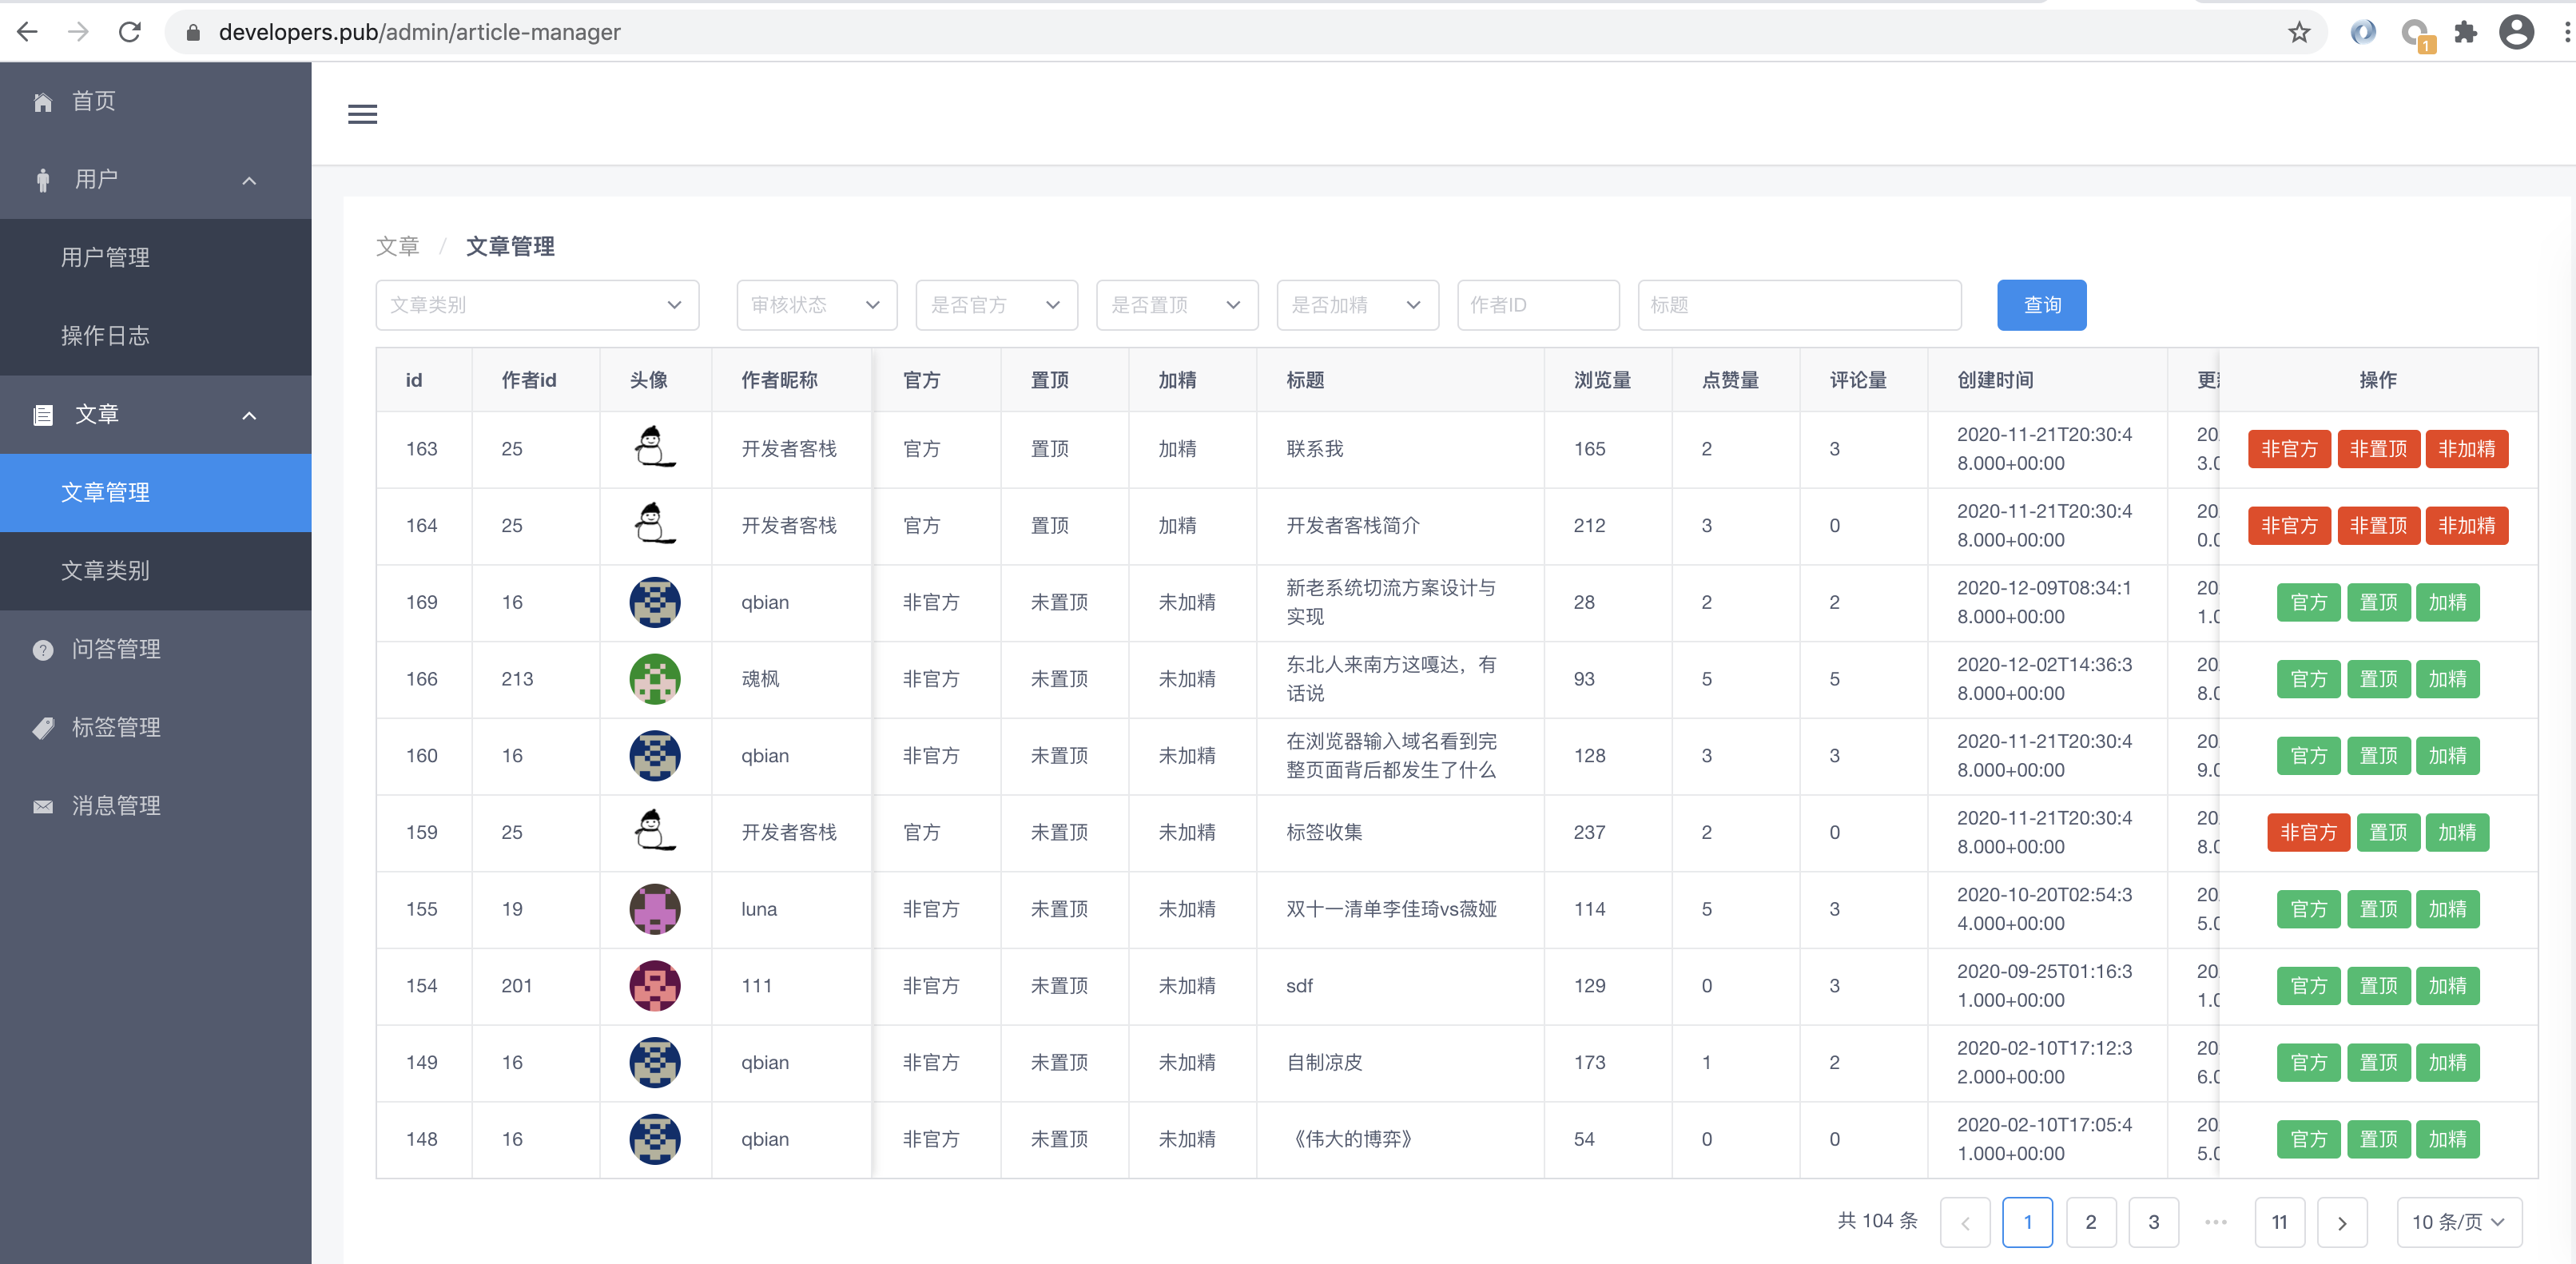Toggle 非官方 for article 163
This screenshot has height=1264, width=2576.
pos(2288,449)
